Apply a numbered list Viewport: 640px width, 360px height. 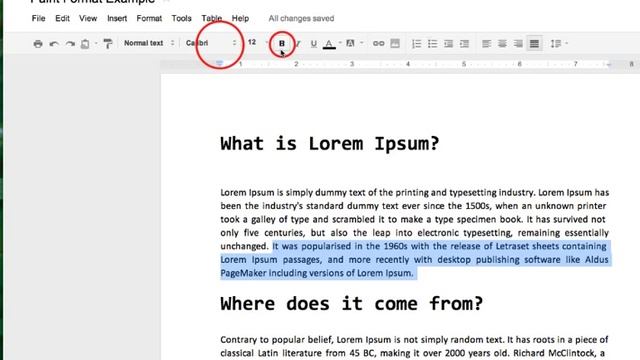(x=416, y=43)
